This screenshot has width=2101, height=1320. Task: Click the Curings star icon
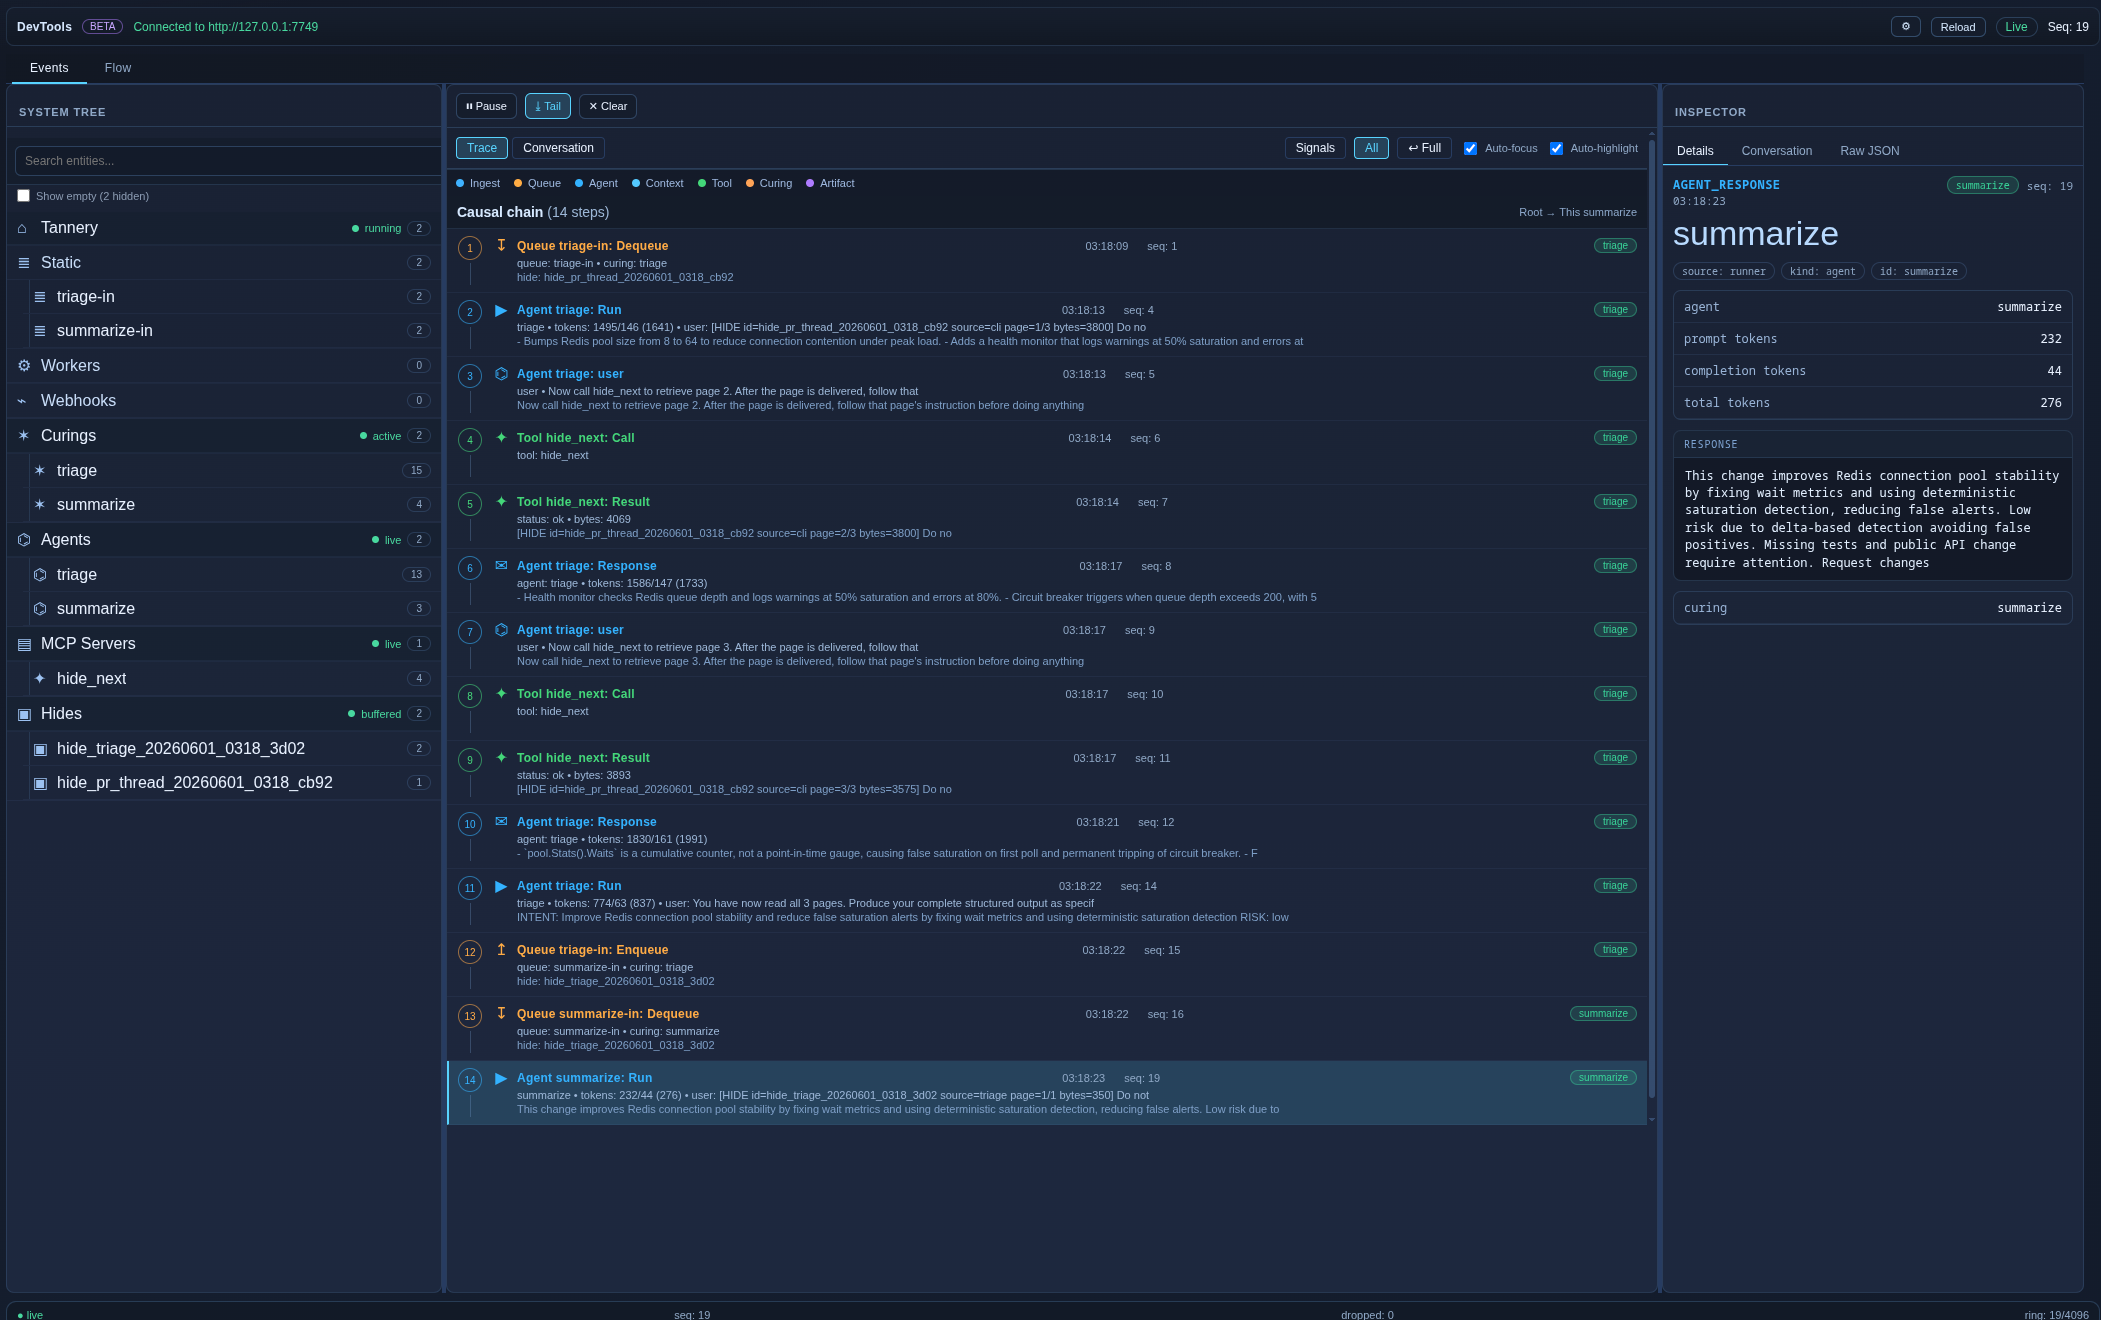pyautogui.click(x=24, y=436)
